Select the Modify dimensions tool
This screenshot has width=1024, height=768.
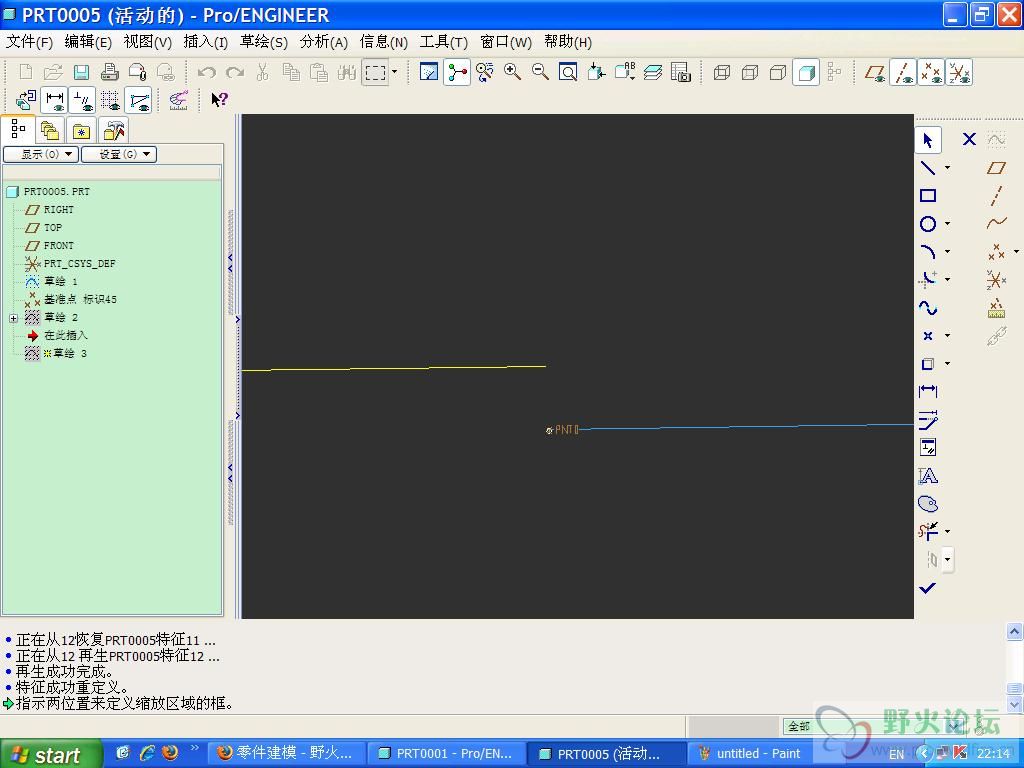[927, 420]
